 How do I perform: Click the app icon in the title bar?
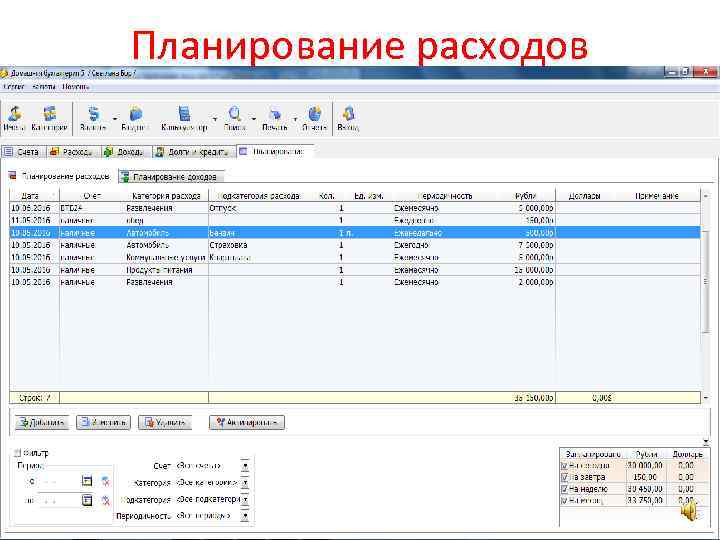click(4, 73)
